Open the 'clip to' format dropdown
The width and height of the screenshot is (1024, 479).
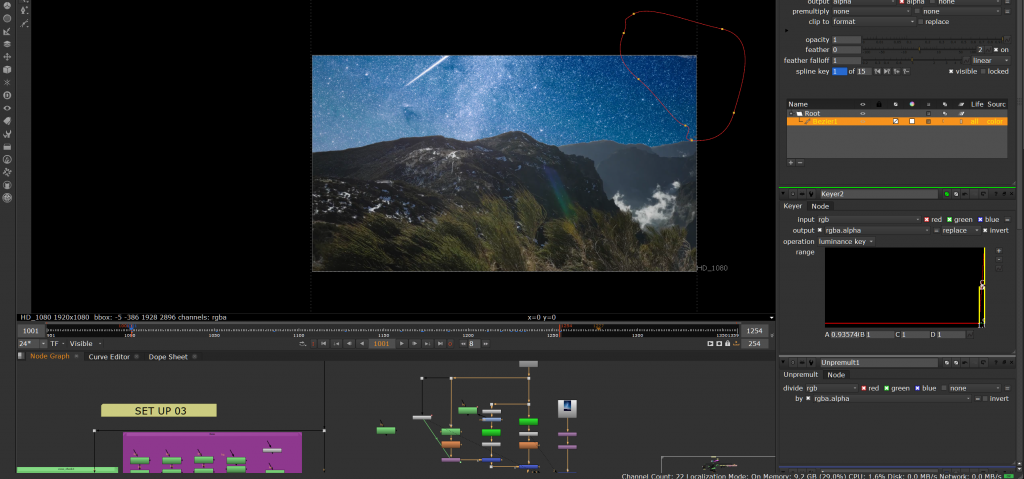pyautogui.click(x=874, y=22)
